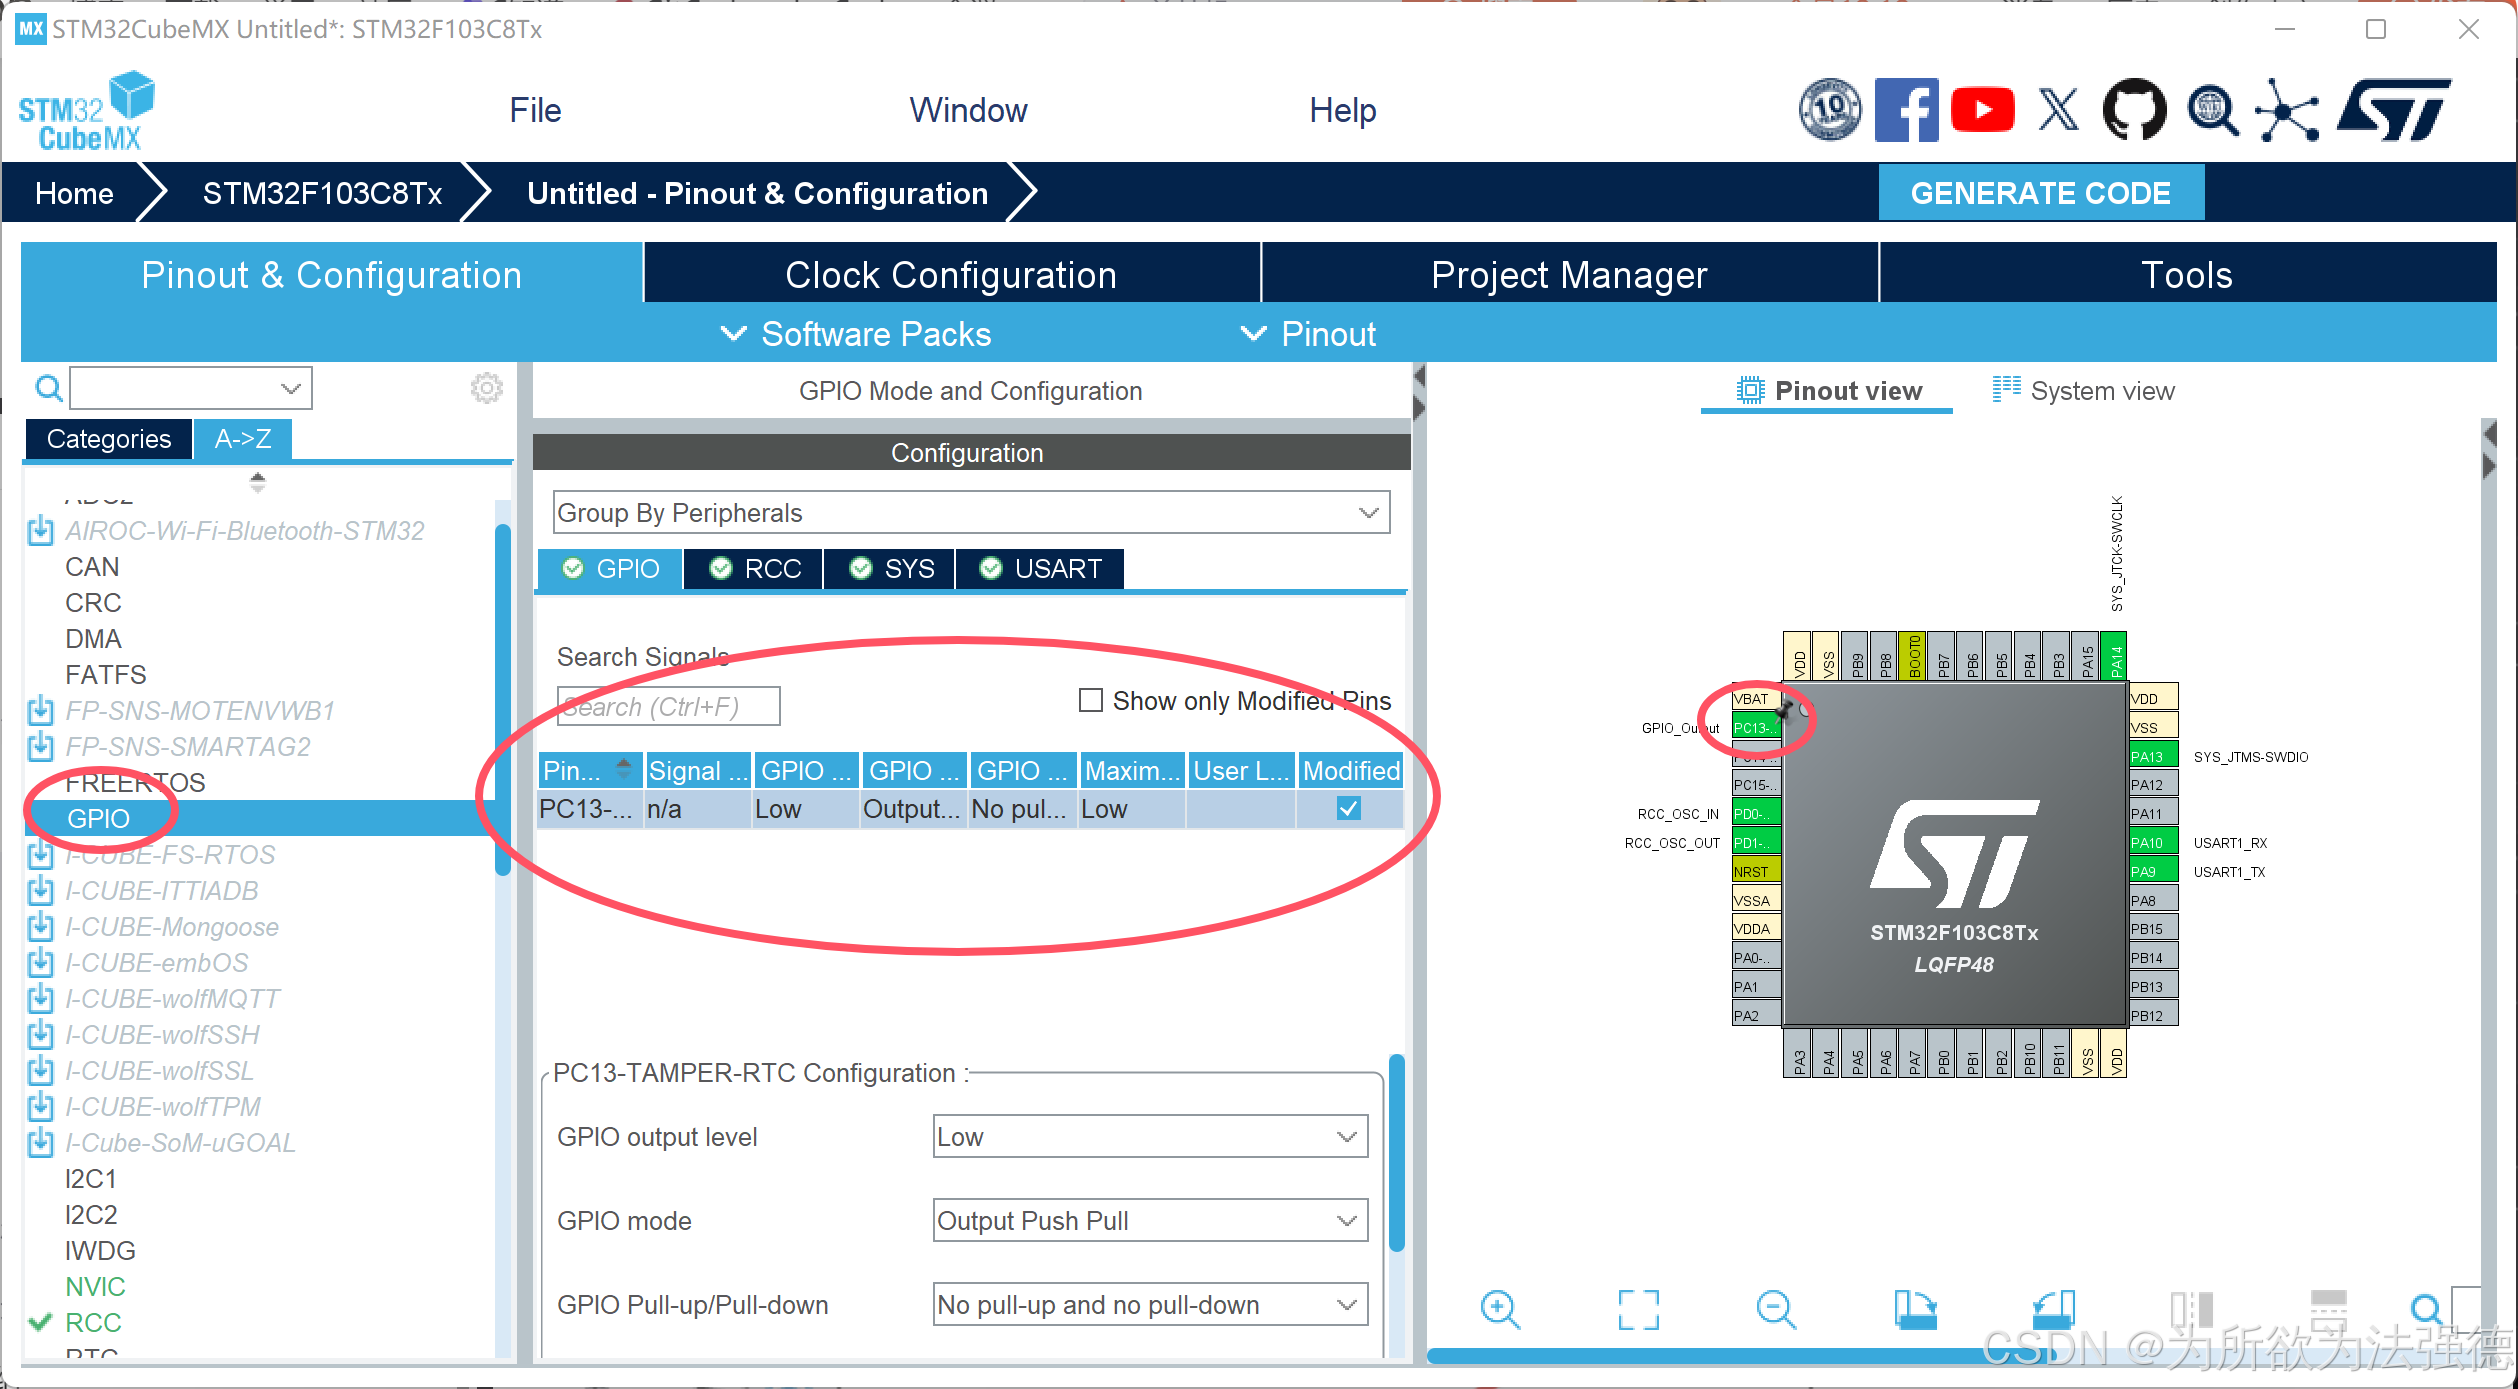The height and width of the screenshot is (1389, 2518).
Task: Switch to System view
Action: tap(2084, 391)
